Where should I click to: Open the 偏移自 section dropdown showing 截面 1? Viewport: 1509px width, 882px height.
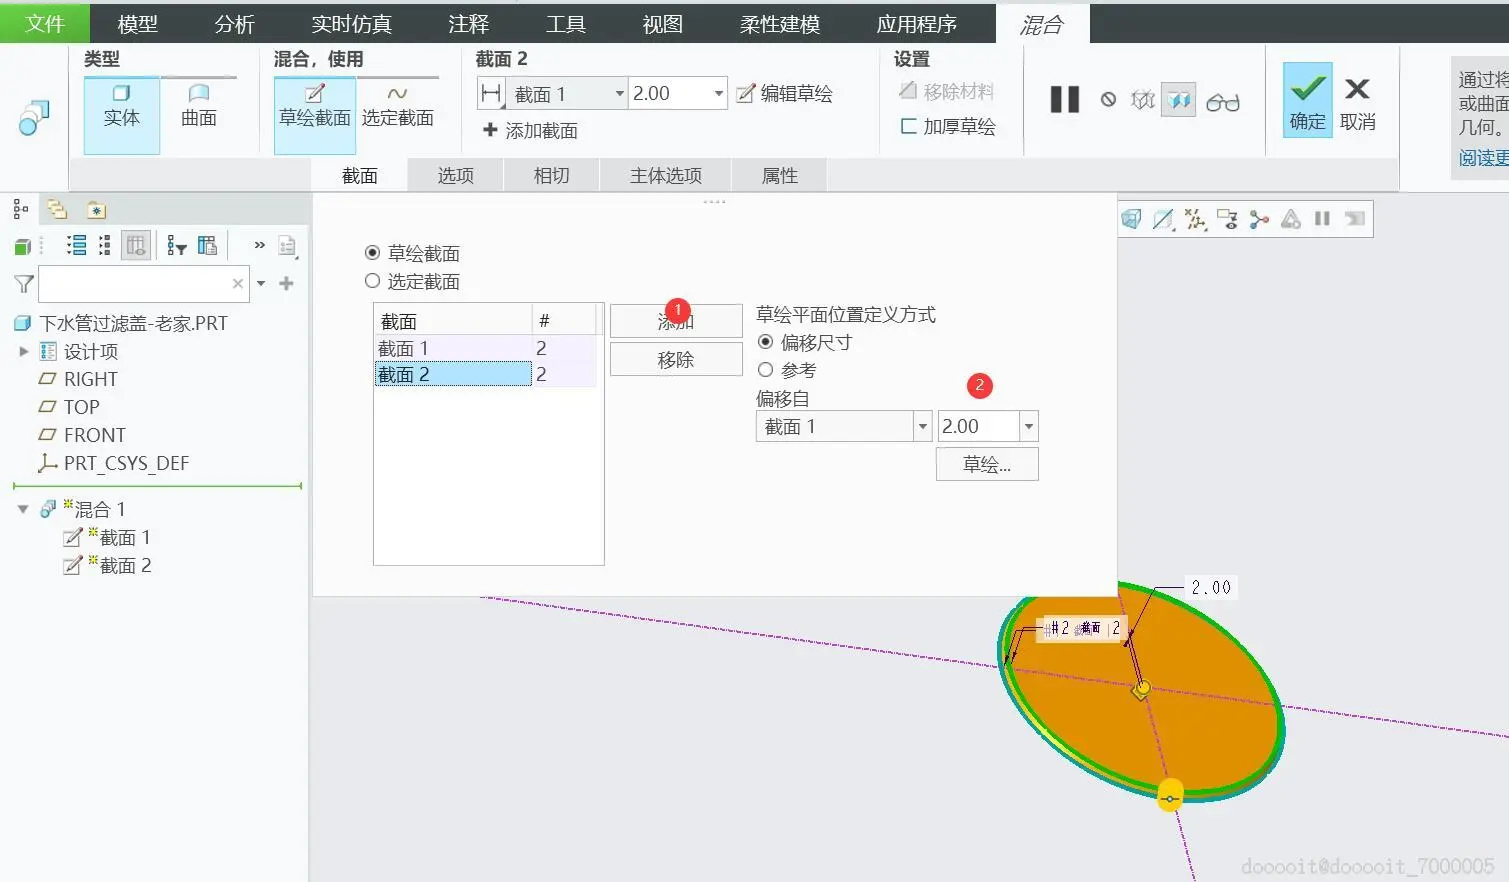pyautogui.click(x=922, y=425)
